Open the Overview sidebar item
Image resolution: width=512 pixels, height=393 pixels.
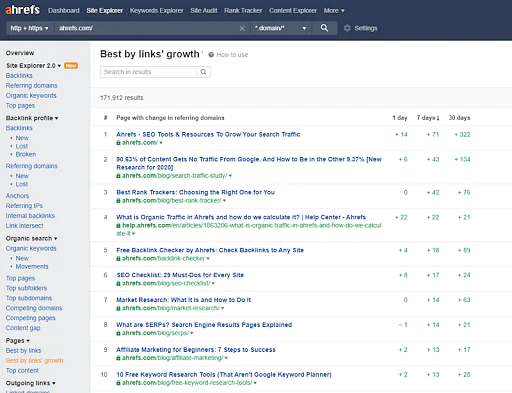point(20,53)
